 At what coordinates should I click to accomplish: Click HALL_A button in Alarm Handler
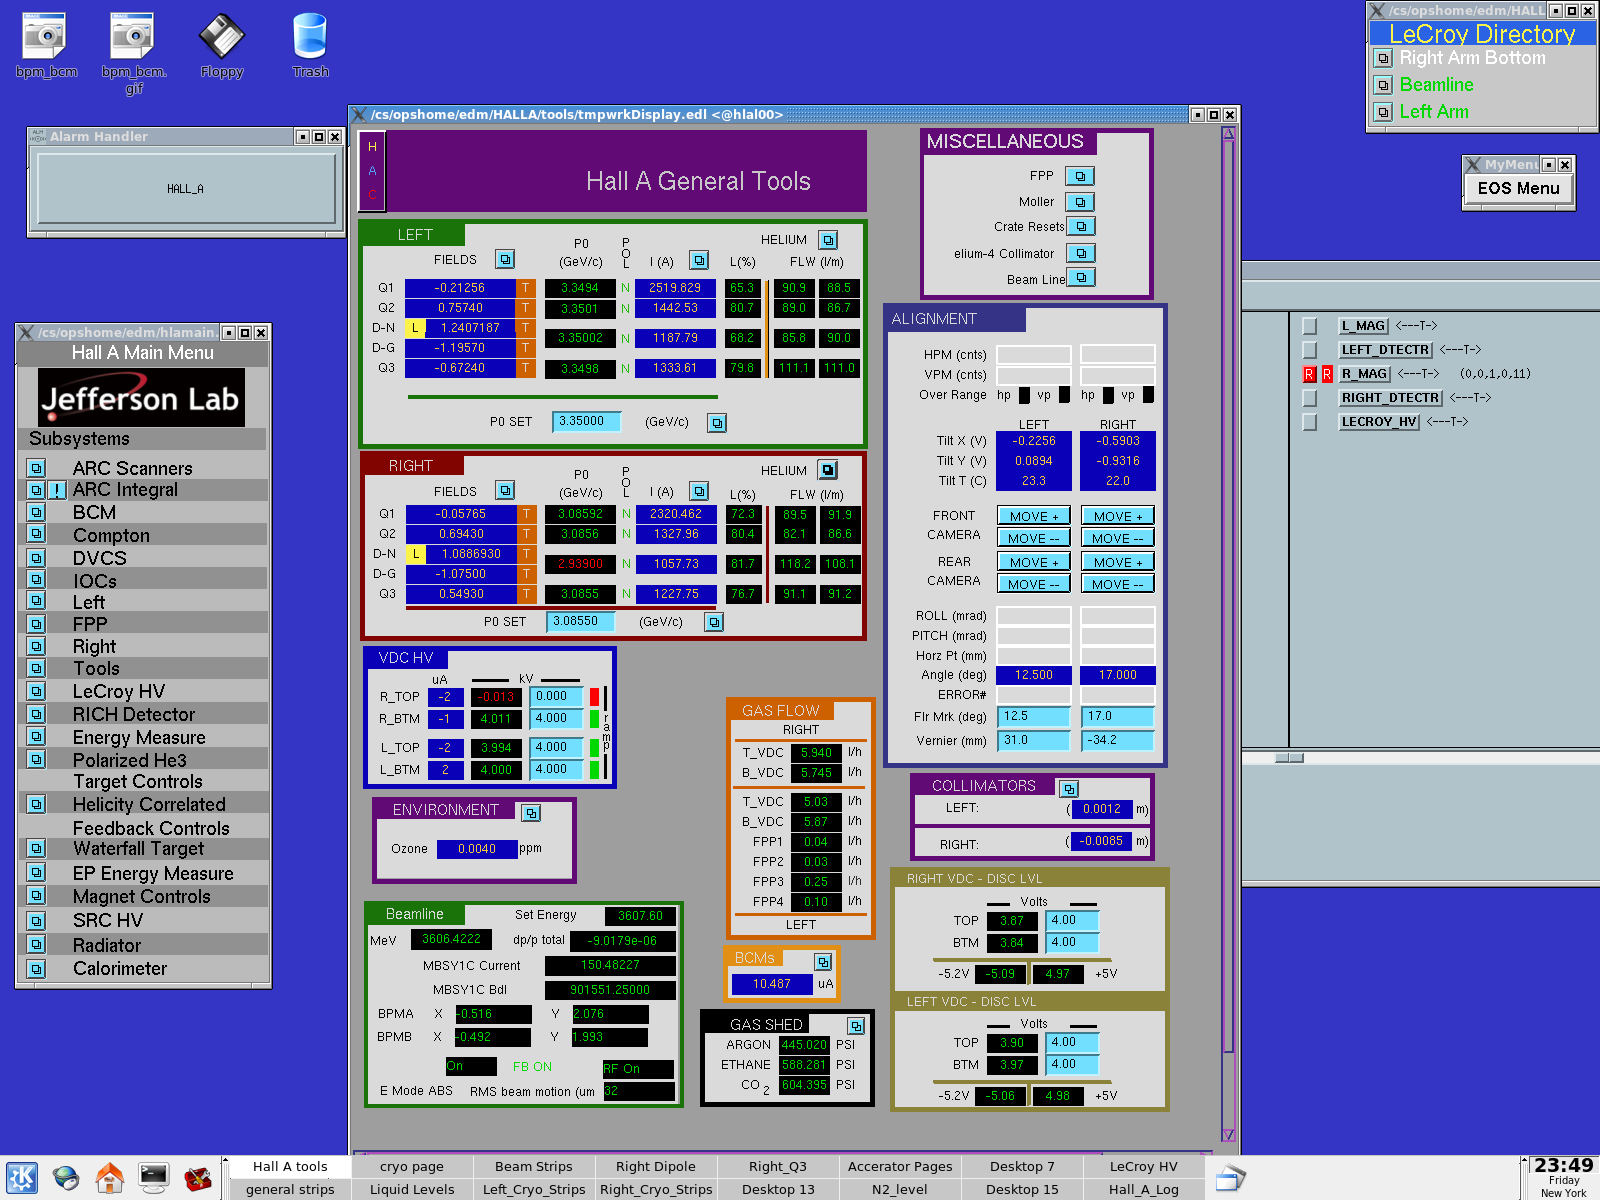185,189
